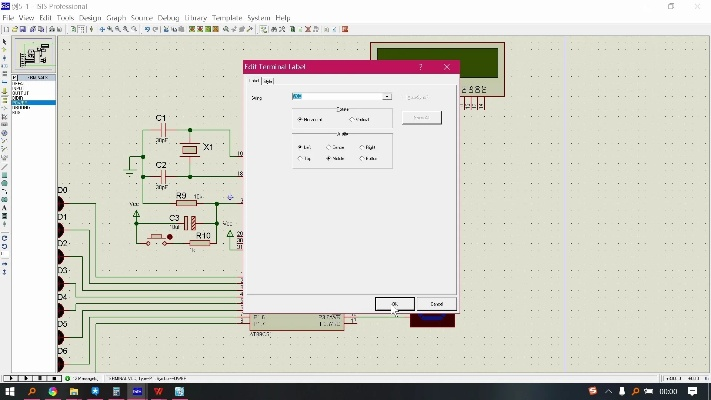Open the Debug menu
Image resolution: width=711 pixels, height=400 pixels.
168,18
